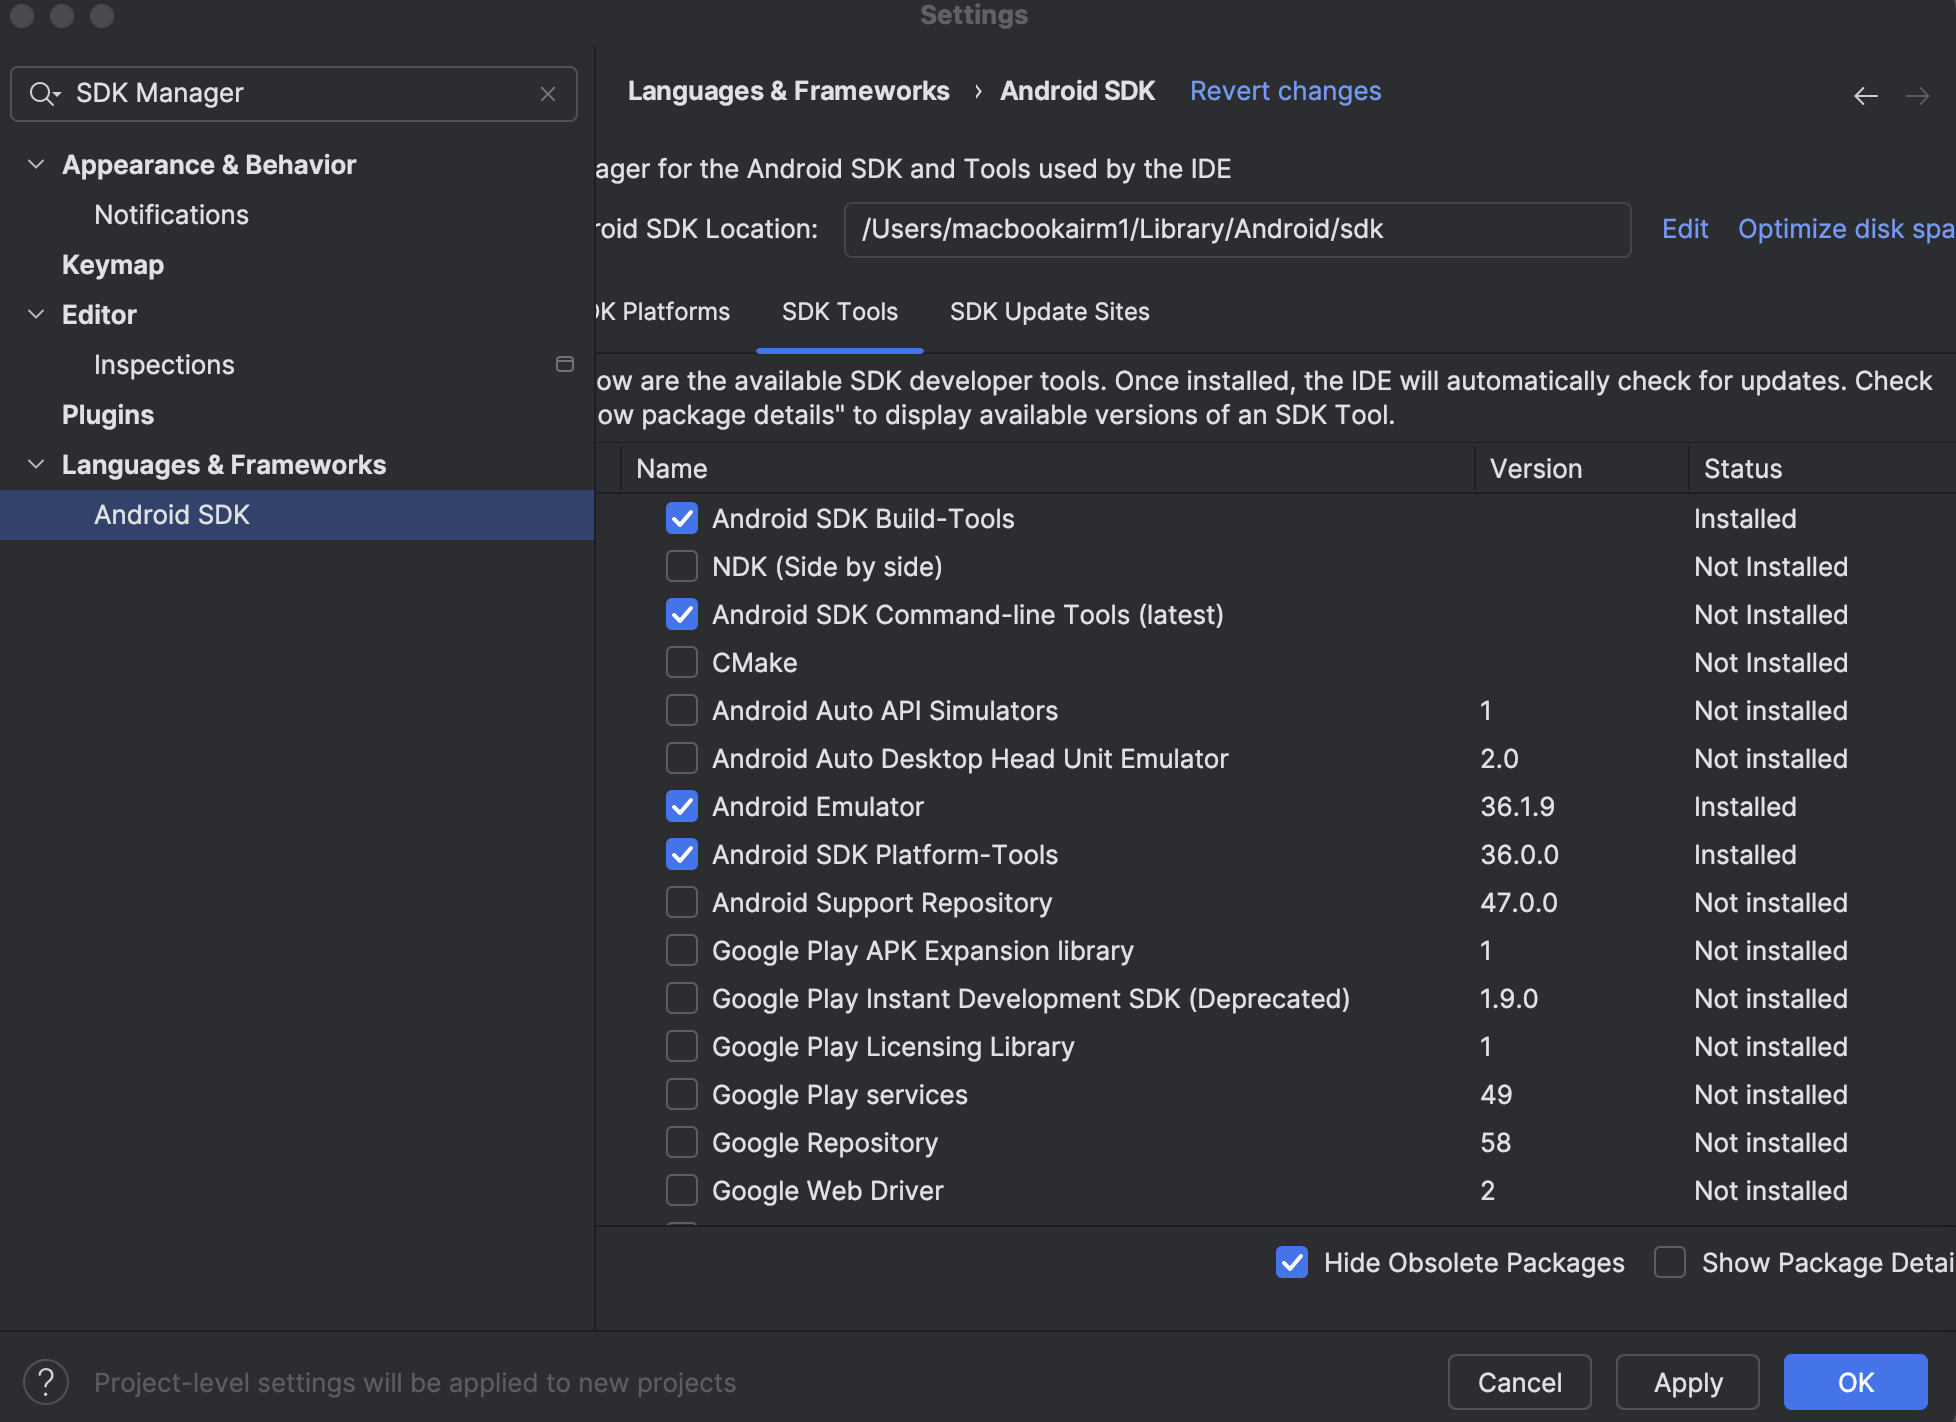Click the Android SDK Location field

(x=1236, y=230)
